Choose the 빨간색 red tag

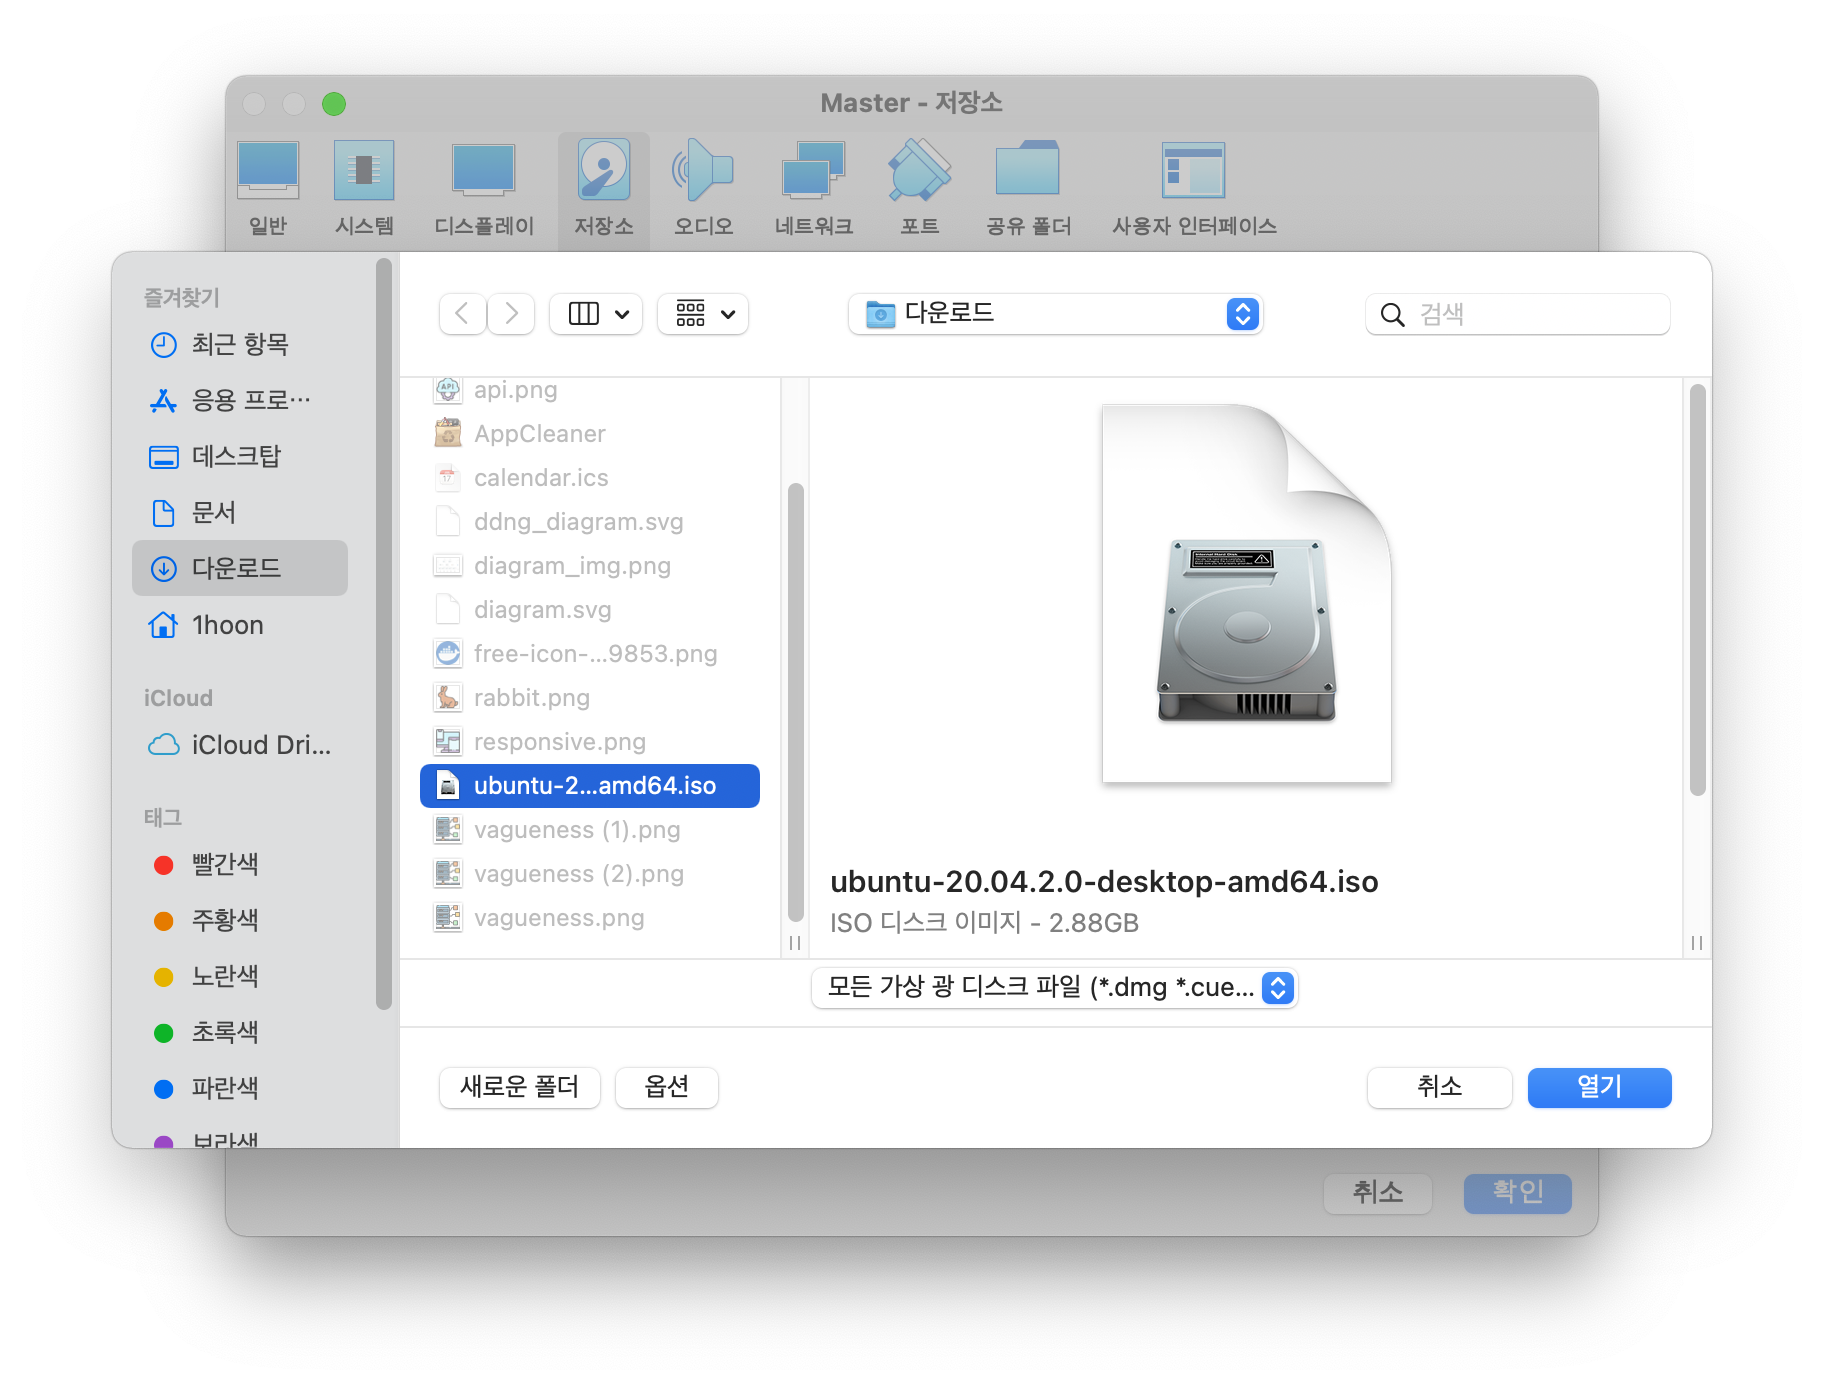[x=240, y=865]
